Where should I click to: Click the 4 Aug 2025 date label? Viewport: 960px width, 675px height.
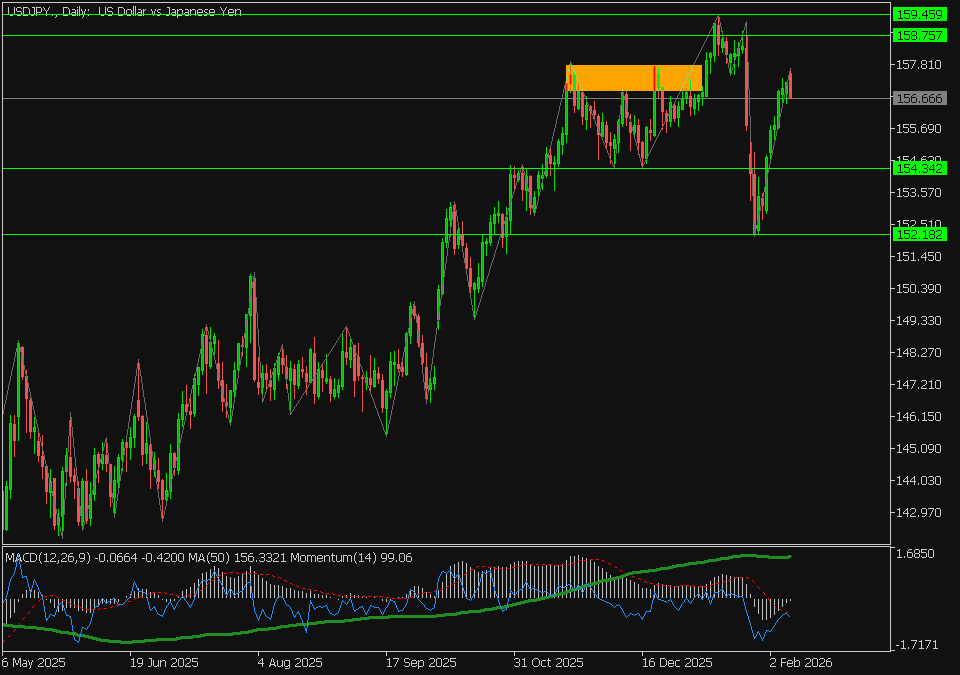pos(289,662)
